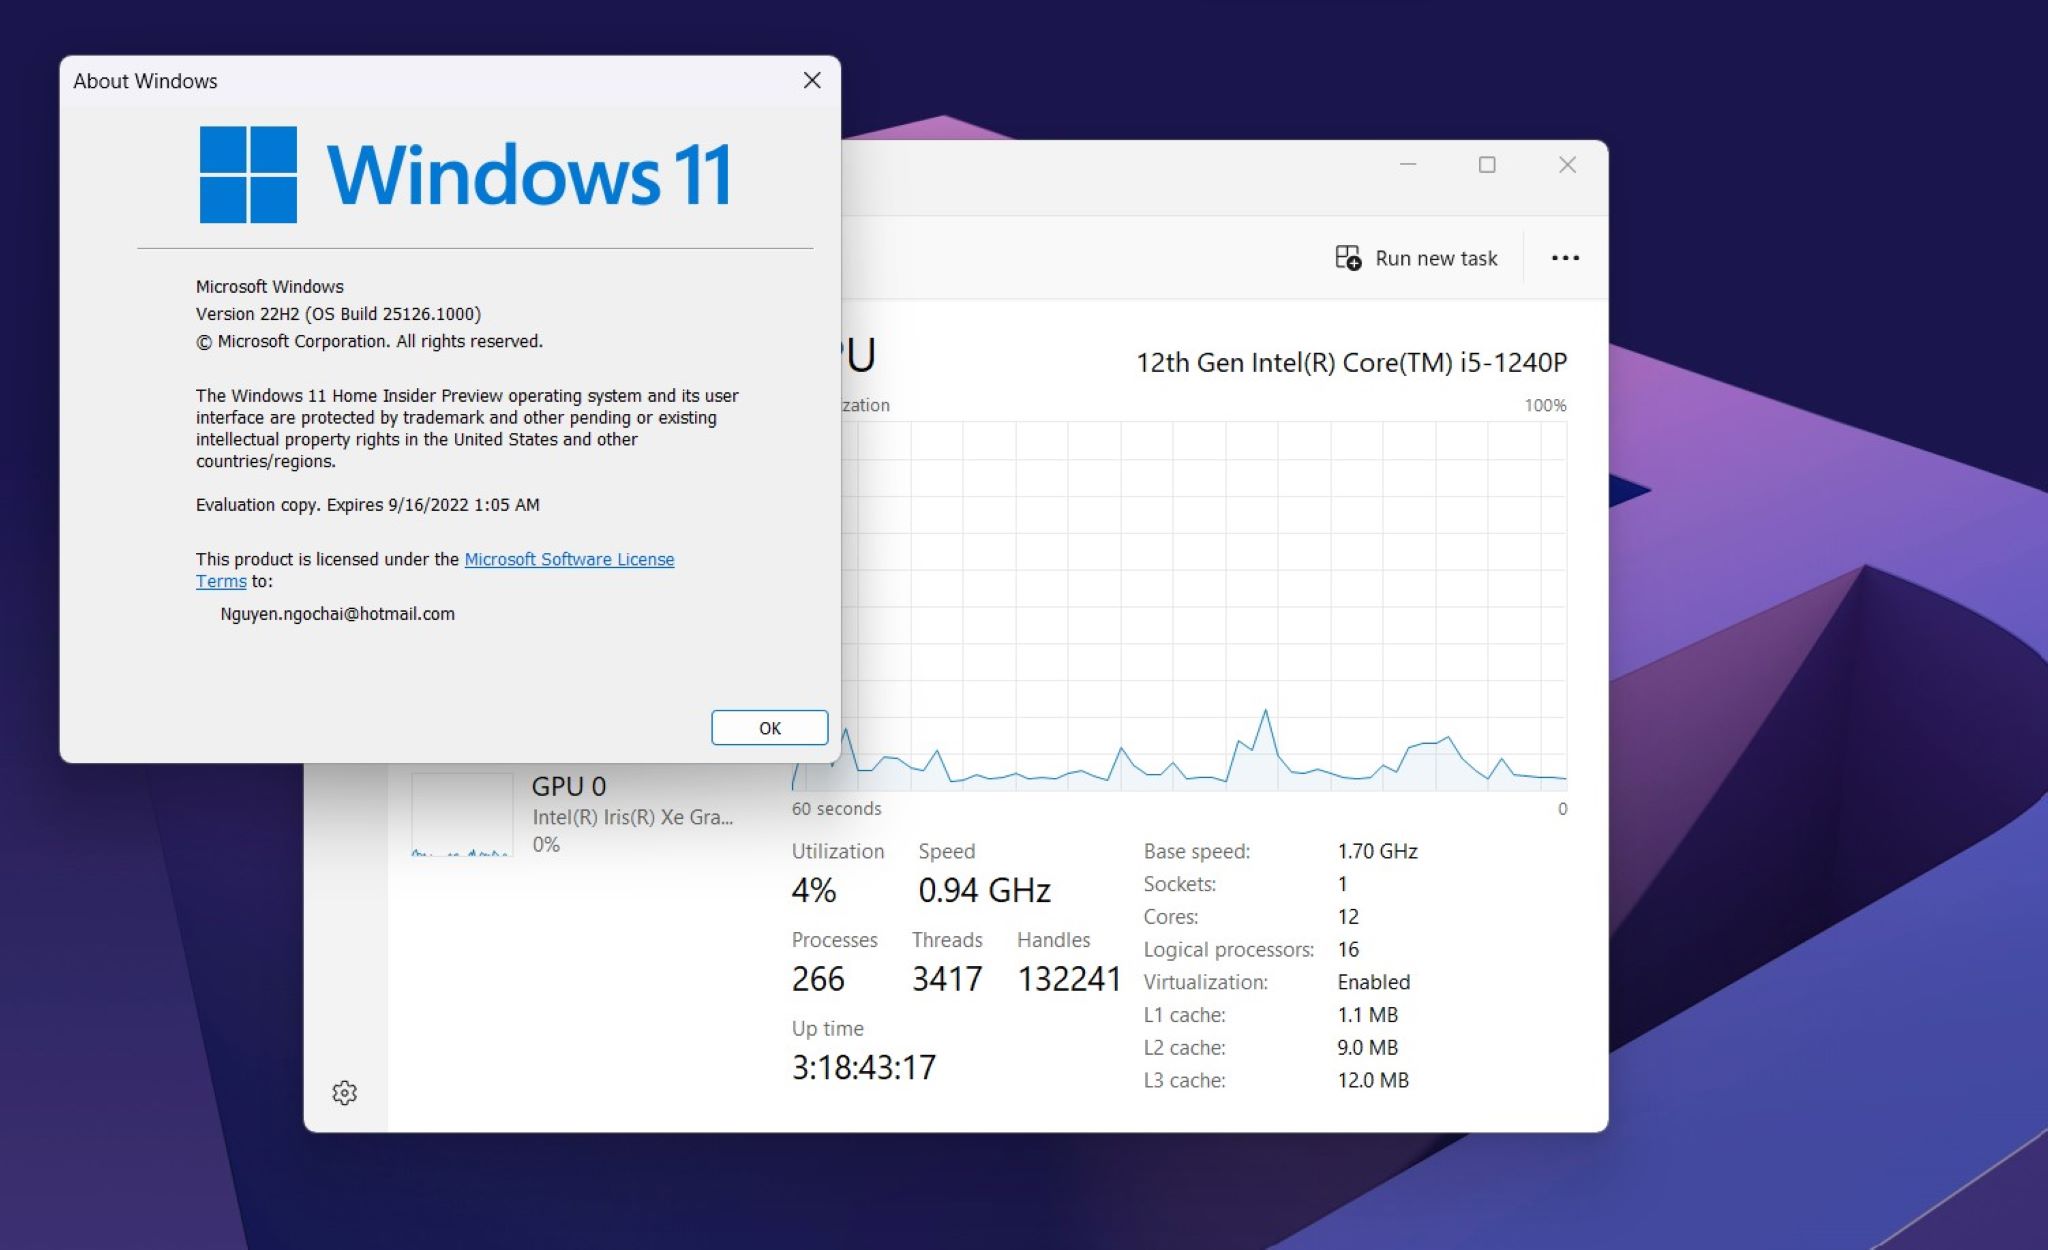Click the 12th Gen Intel Core i5-1240P title
The image size is (2048, 1250).
(1351, 362)
